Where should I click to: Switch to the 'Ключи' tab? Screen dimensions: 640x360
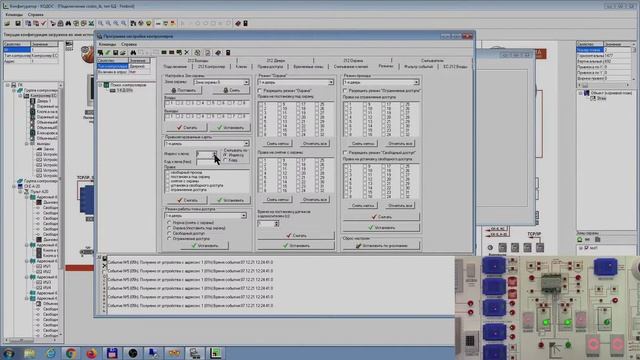click(241, 67)
